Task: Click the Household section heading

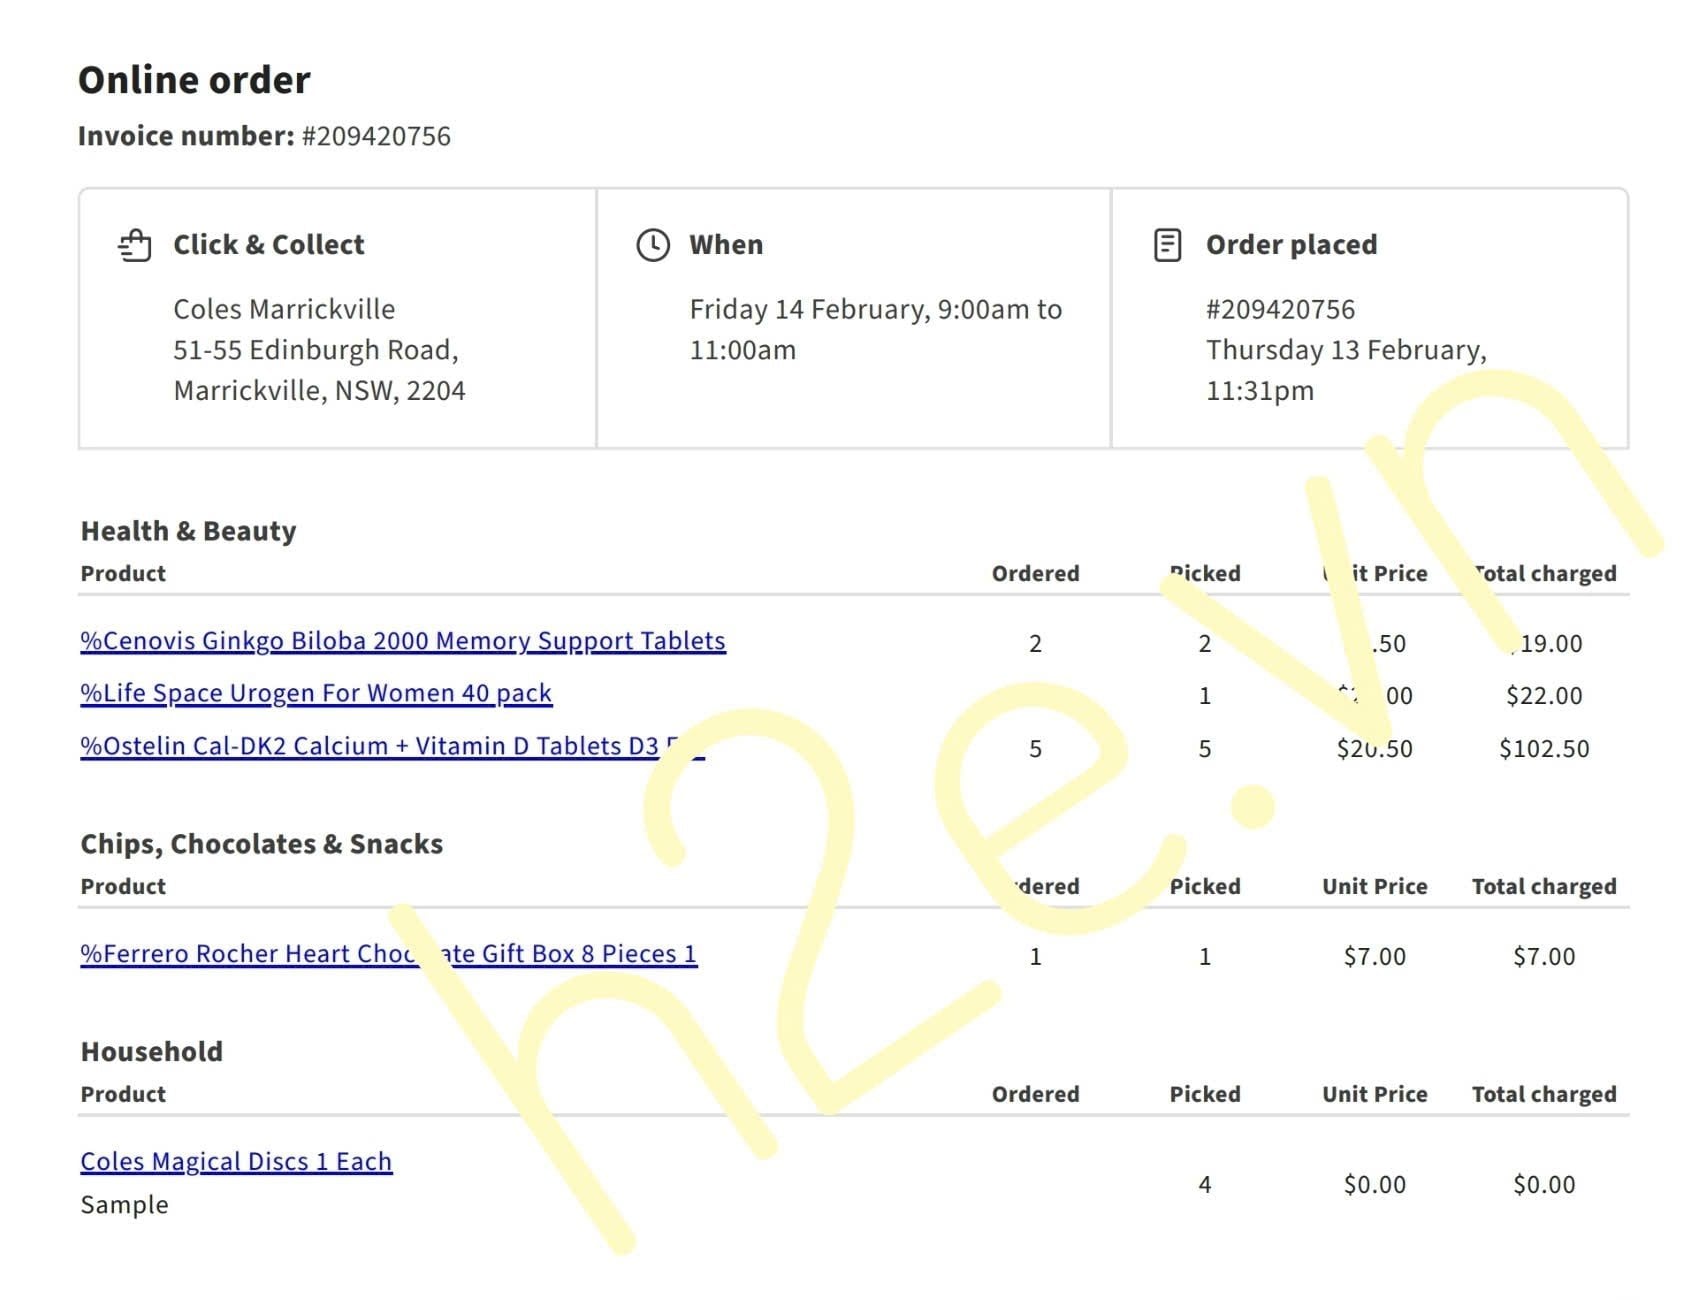Action: [x=151, y=1052]
